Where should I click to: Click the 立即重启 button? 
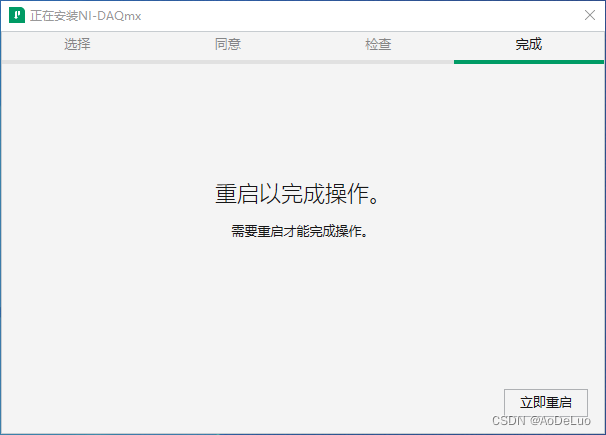pos(546,403)
